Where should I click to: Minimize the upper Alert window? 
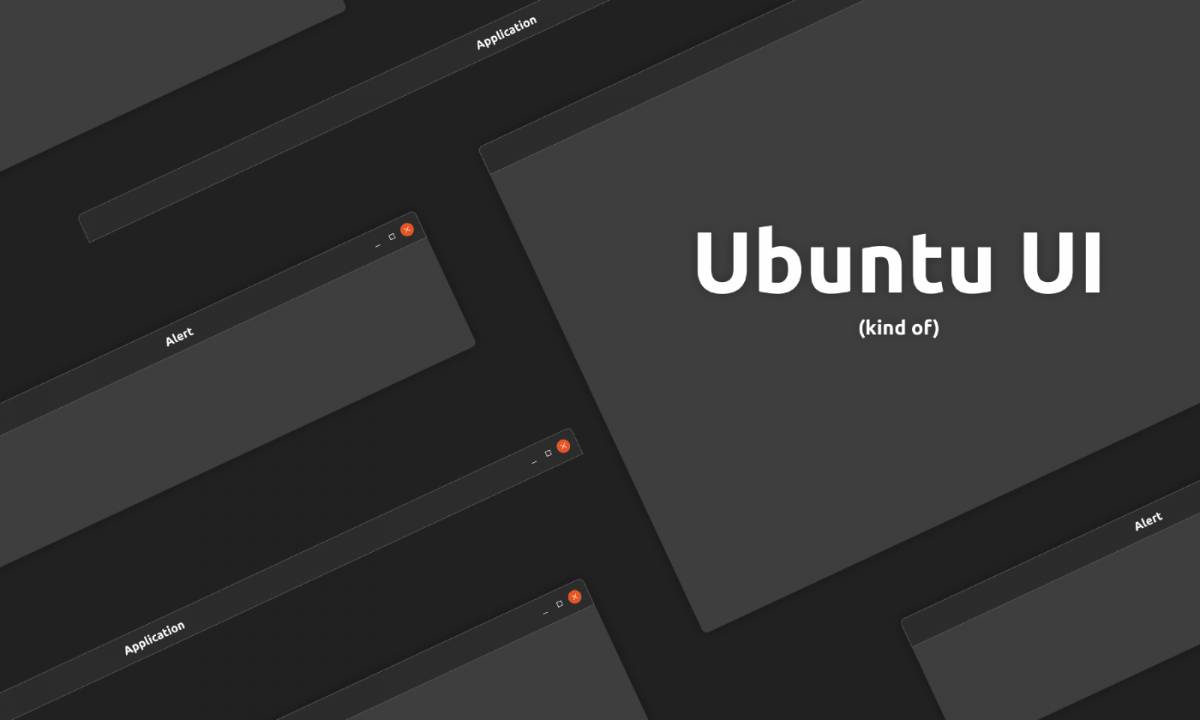pyautogui.click(x=379, y=245)
